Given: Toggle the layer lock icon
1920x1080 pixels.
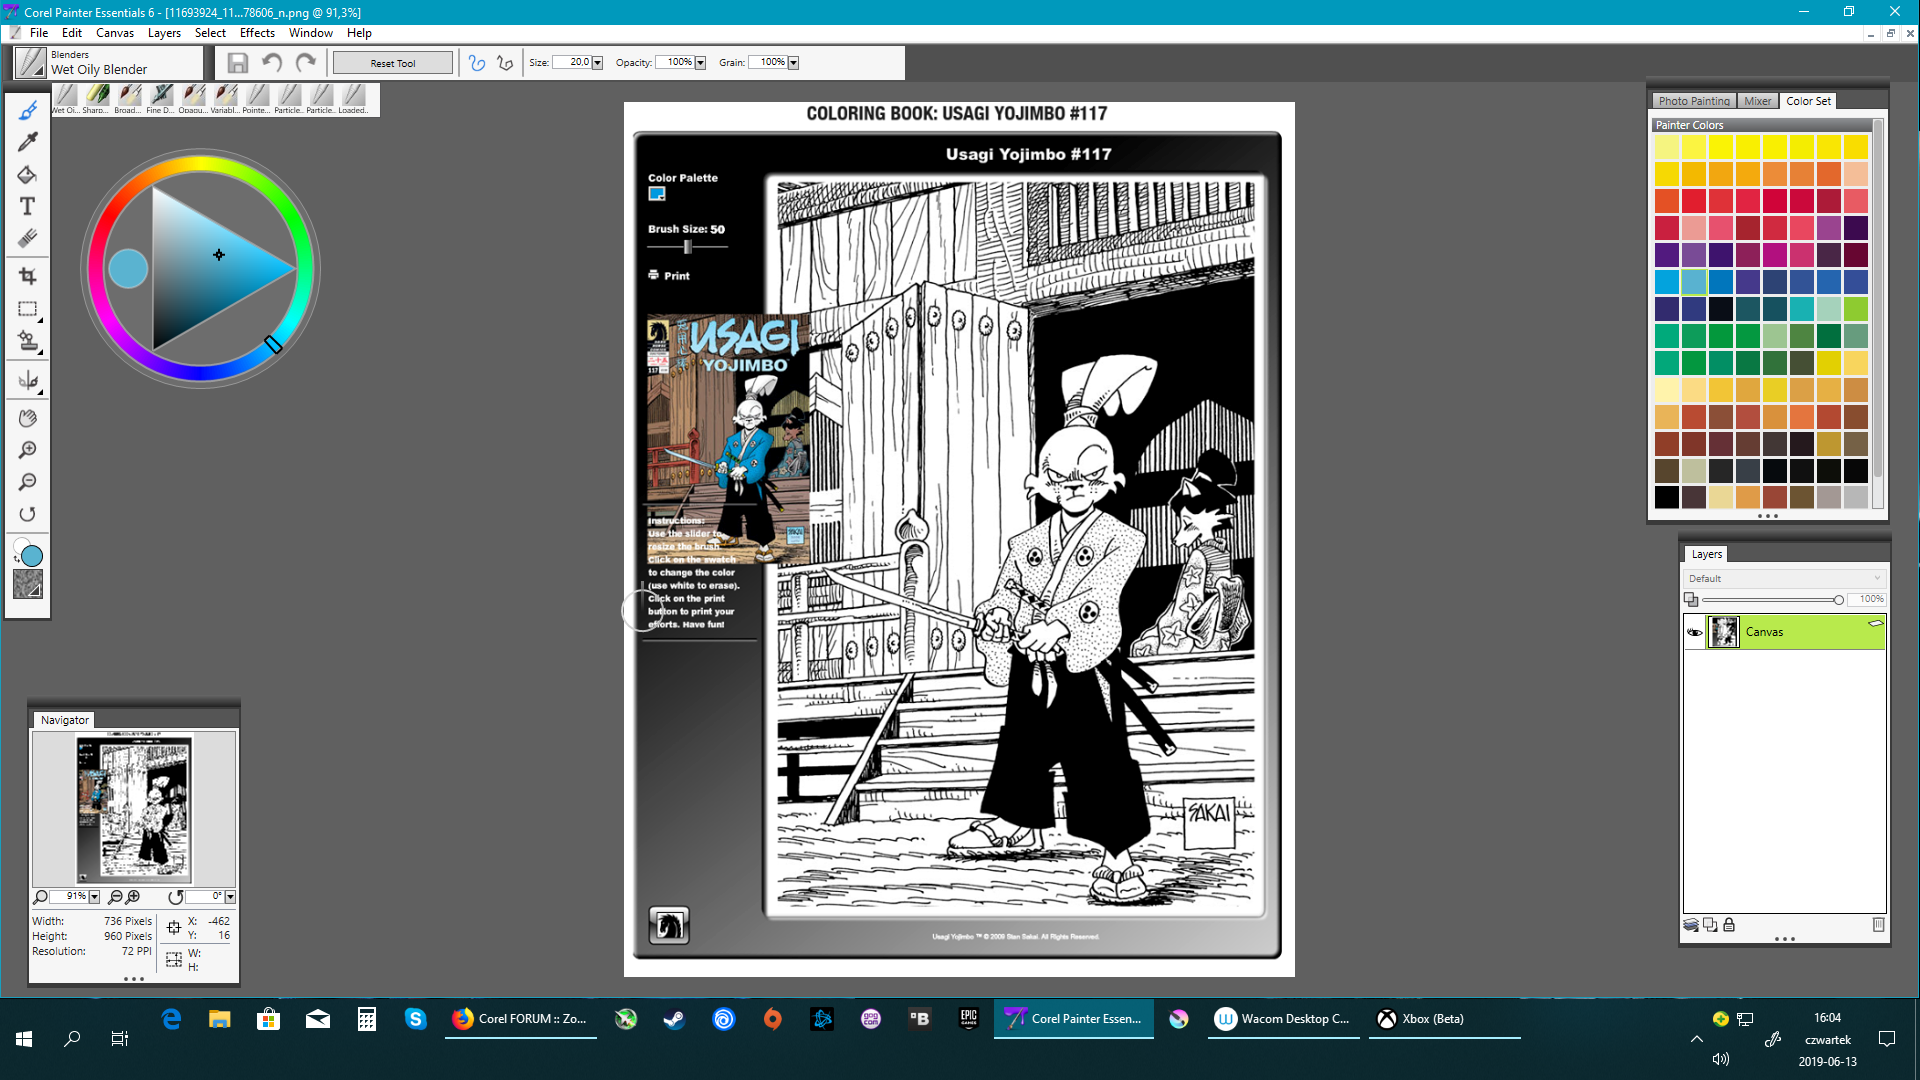Looking at the screenshot, I should [1729, 925].
